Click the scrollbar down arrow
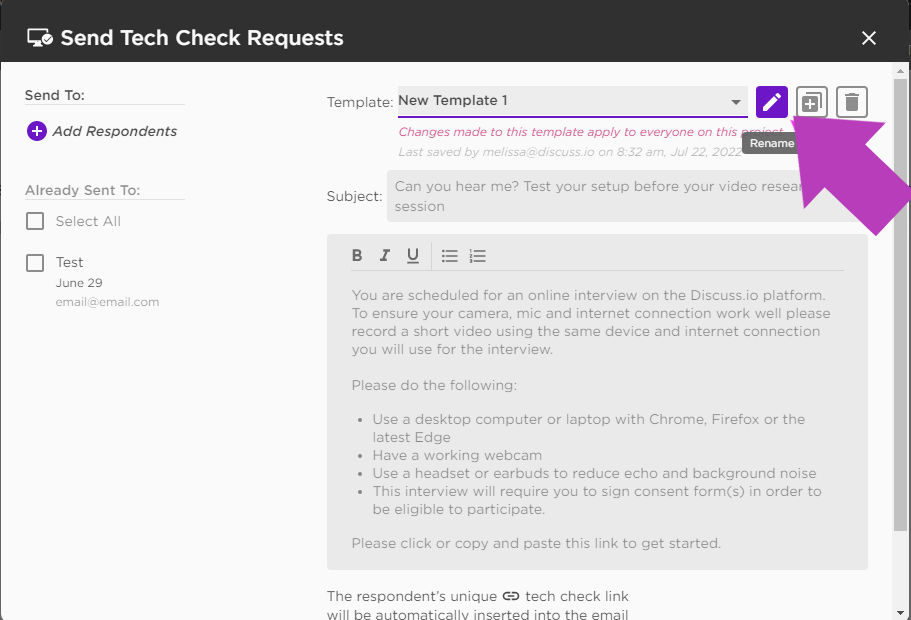911x620 pixels. click(x=900, y=613)
